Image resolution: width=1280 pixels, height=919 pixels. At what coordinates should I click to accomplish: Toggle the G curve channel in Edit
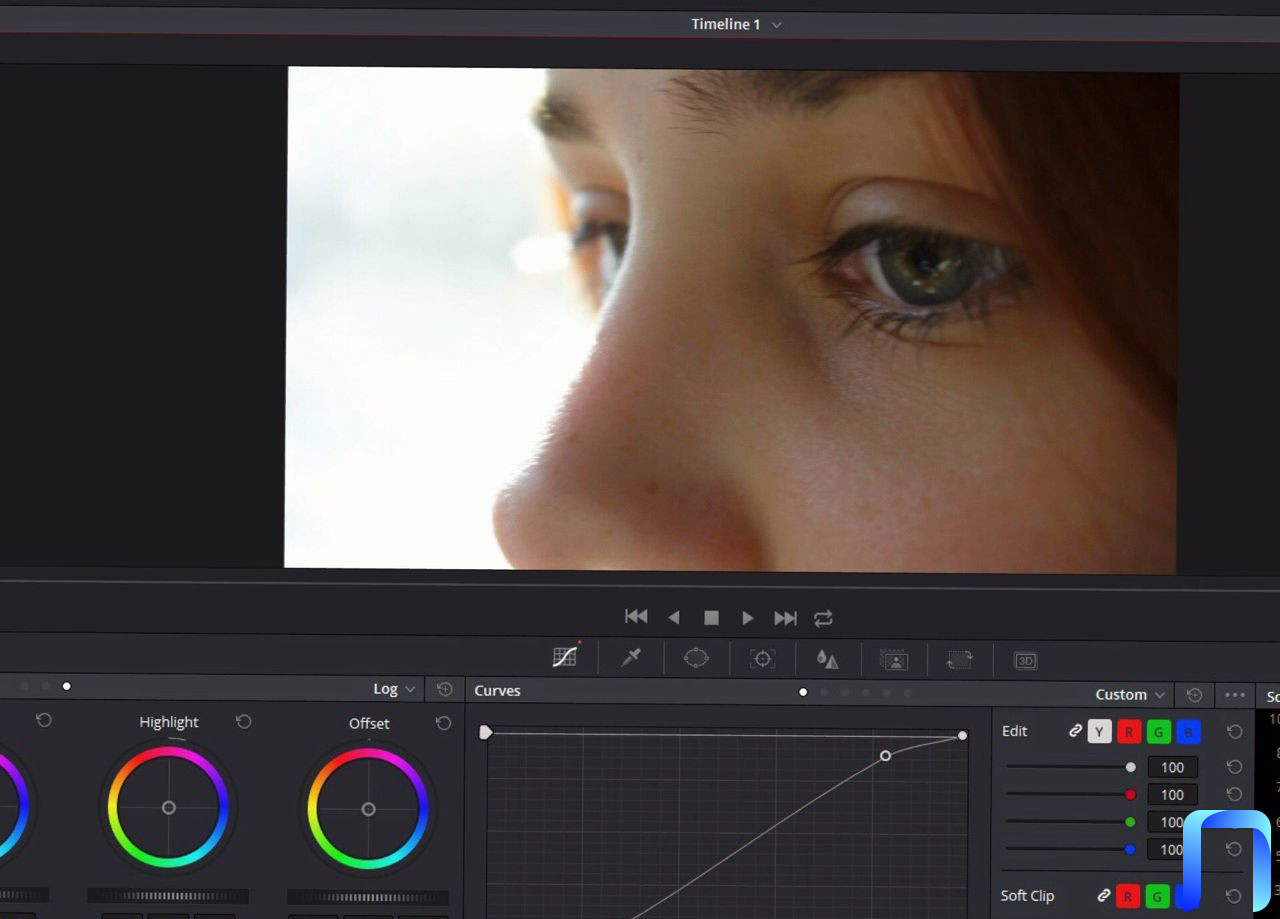click(x=1159, y=732)
